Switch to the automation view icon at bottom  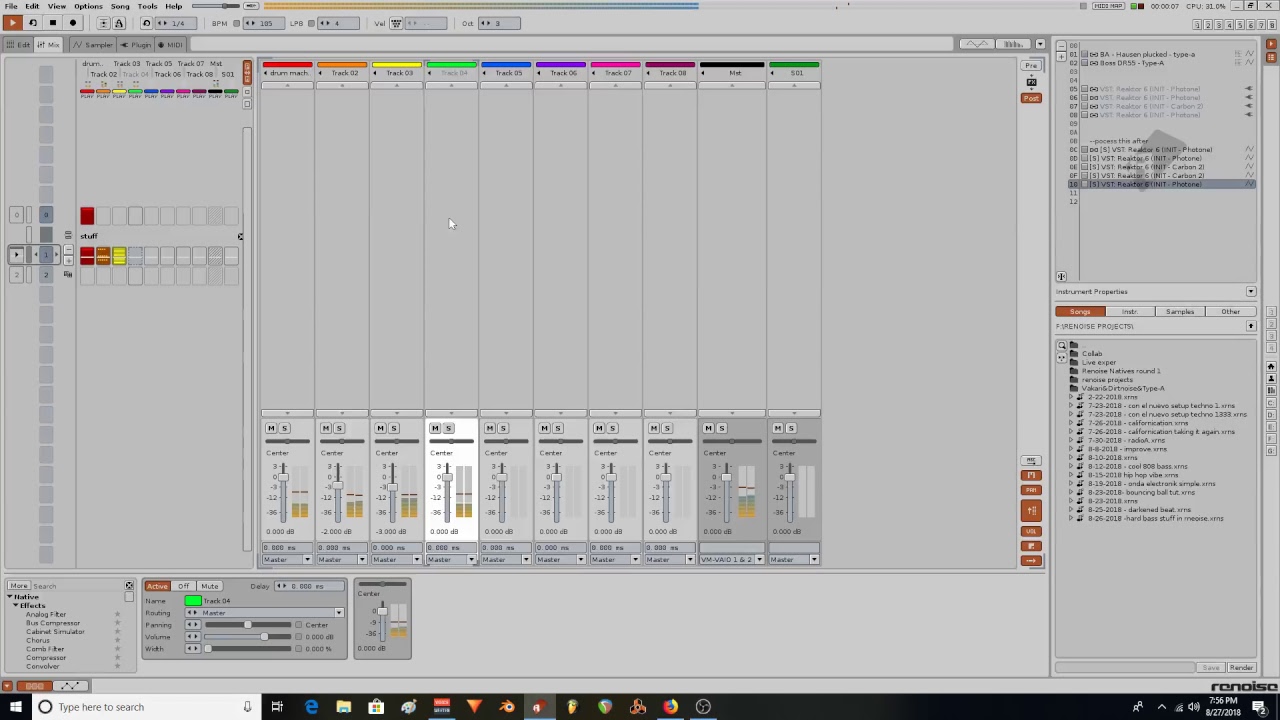[70, 686]
